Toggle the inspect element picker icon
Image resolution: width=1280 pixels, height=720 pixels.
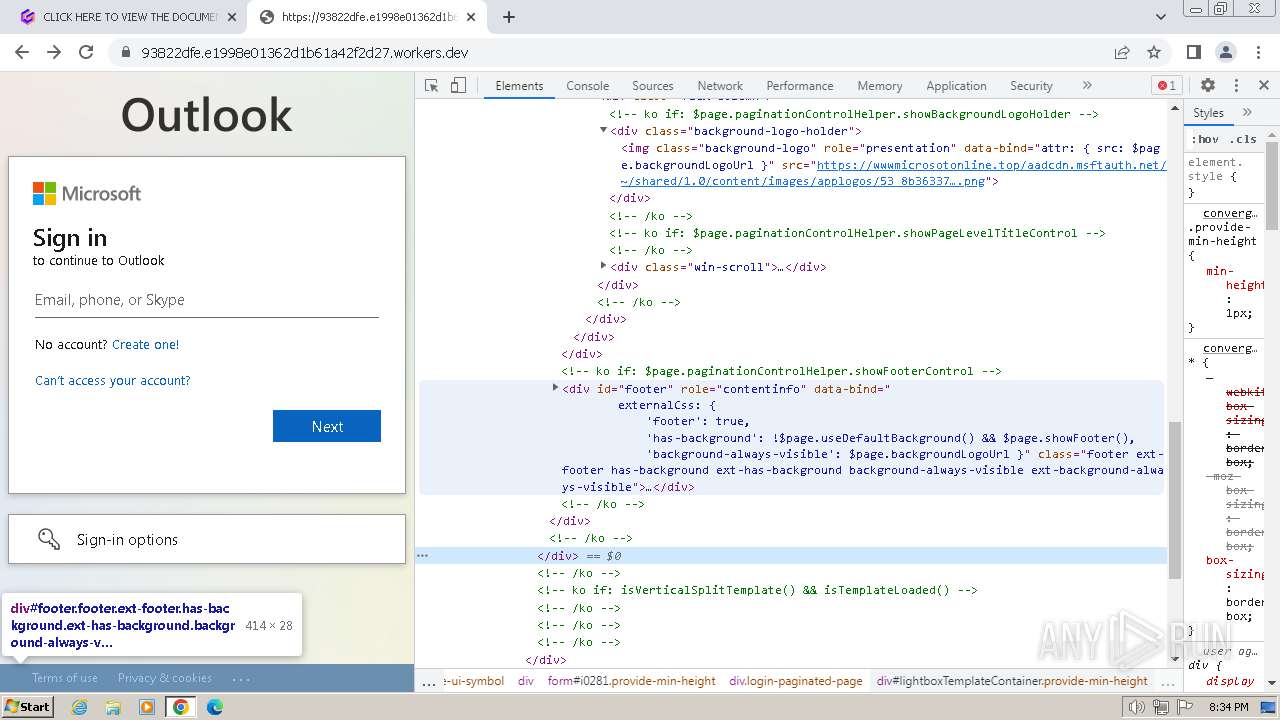432,86
